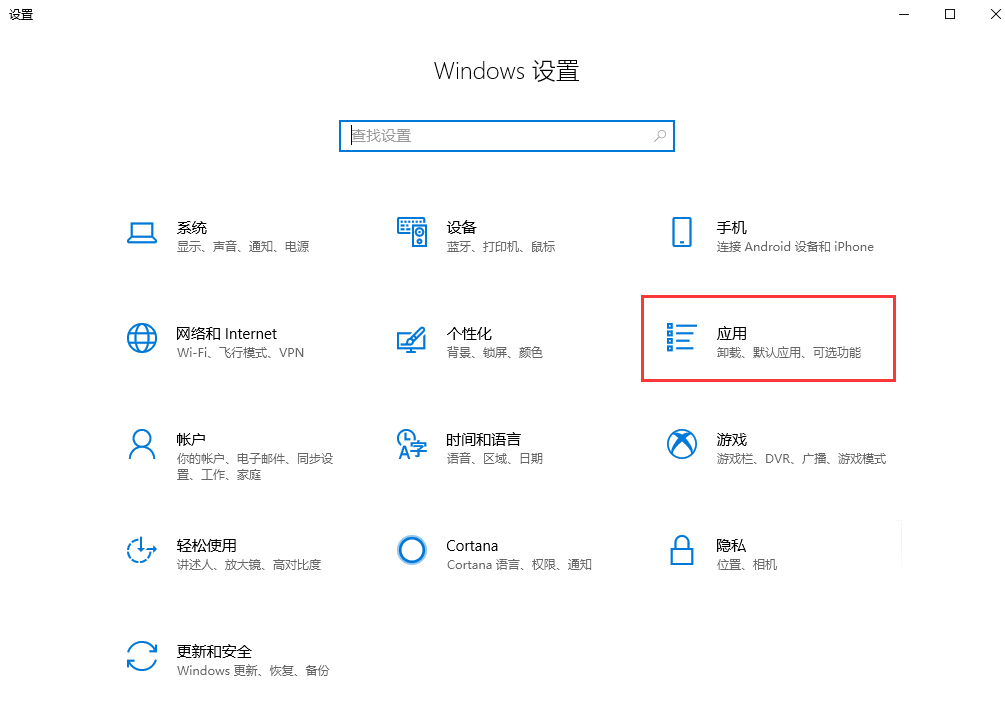The height and width of the screenshot is (726, 1005).
Task: Click the Cortana circle icon
Action: pyautogui.click(x=411, y=550)
